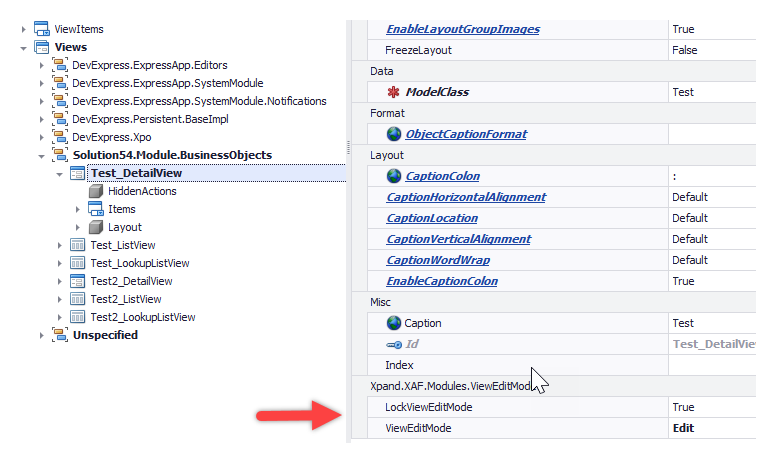Click the Solution54.Module.BusinessObjects group icon
The image size is (776, 463).
(x=60, y=155)
